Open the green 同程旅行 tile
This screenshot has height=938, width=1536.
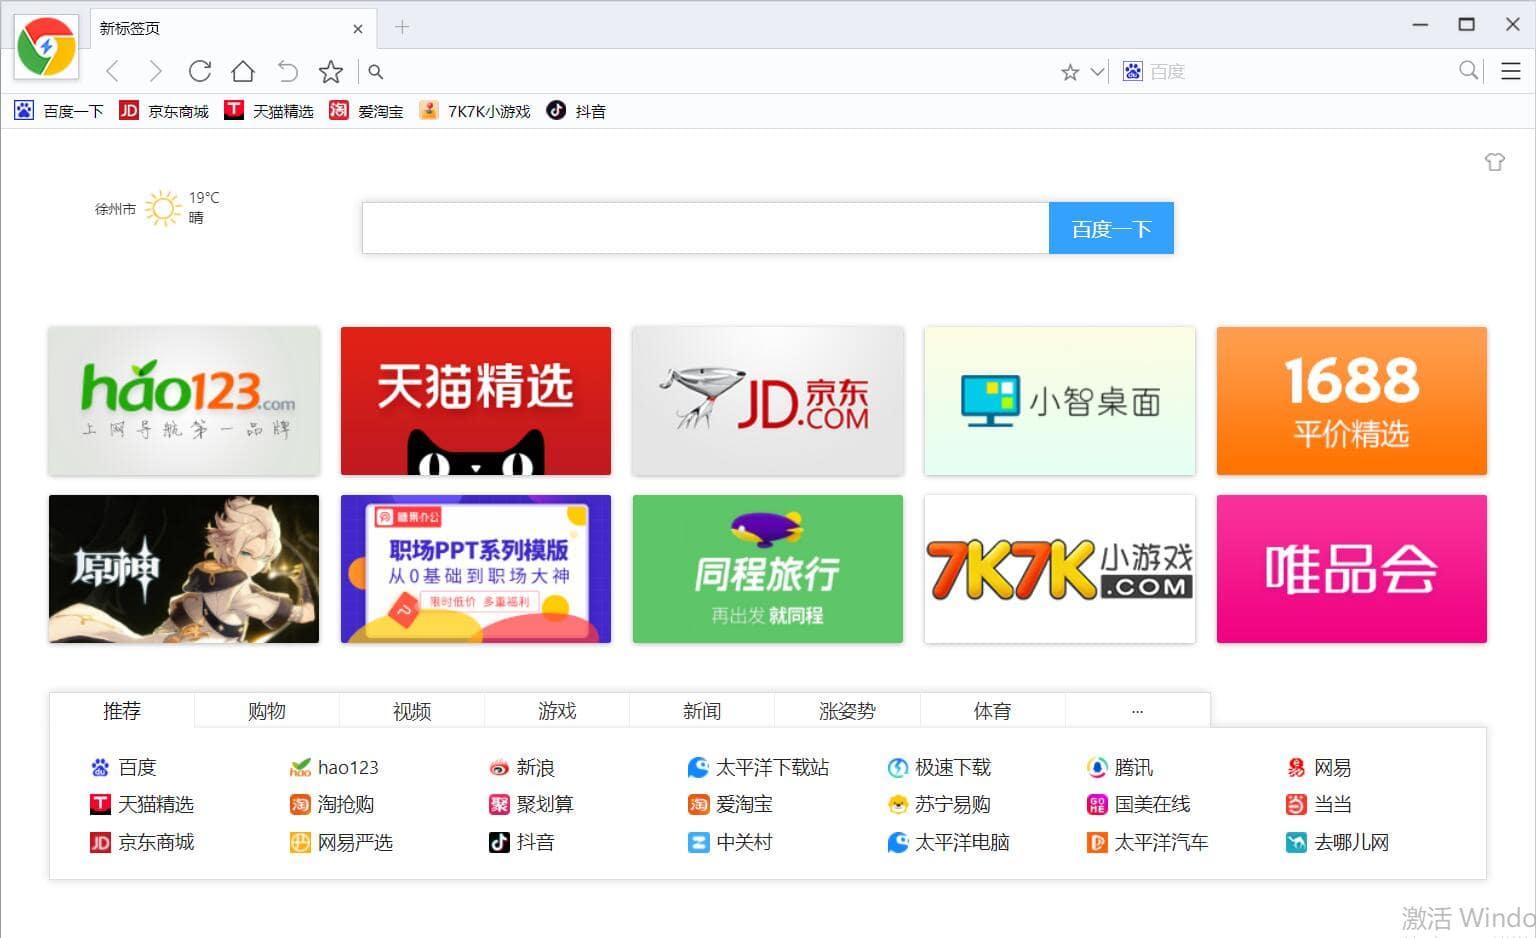[768, 569]
